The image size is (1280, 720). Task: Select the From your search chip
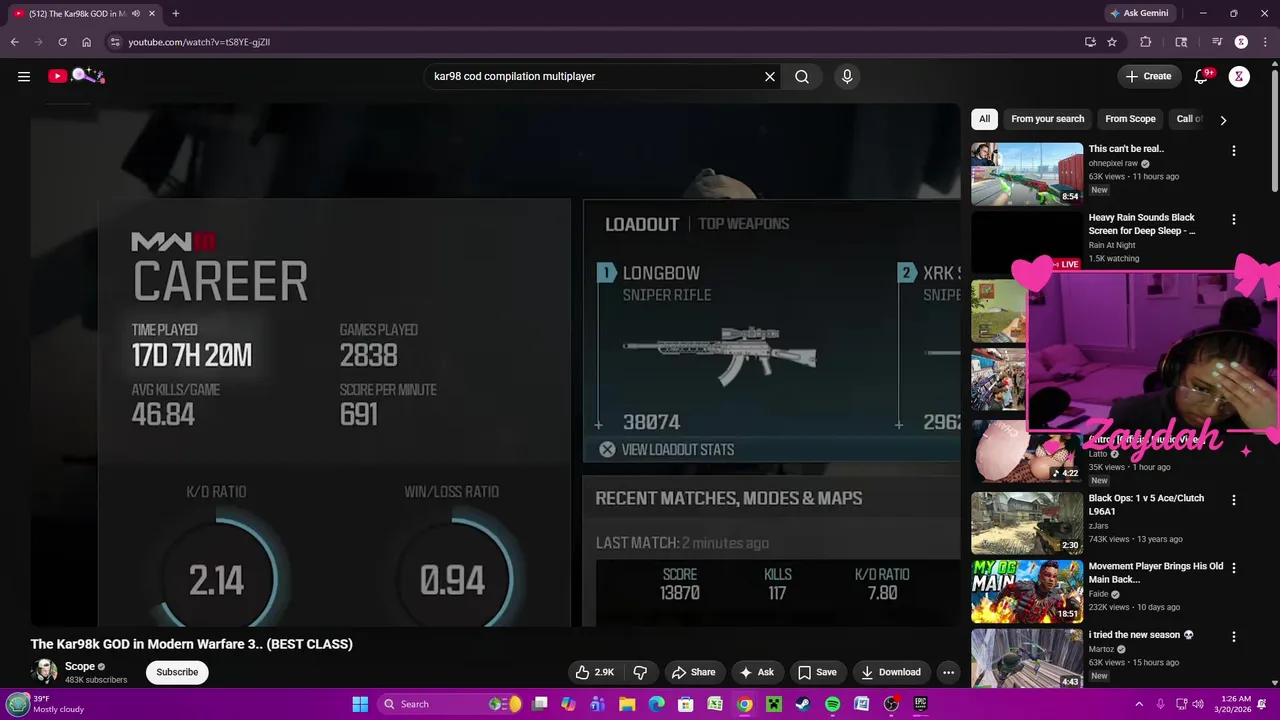tap(1047, 119)
